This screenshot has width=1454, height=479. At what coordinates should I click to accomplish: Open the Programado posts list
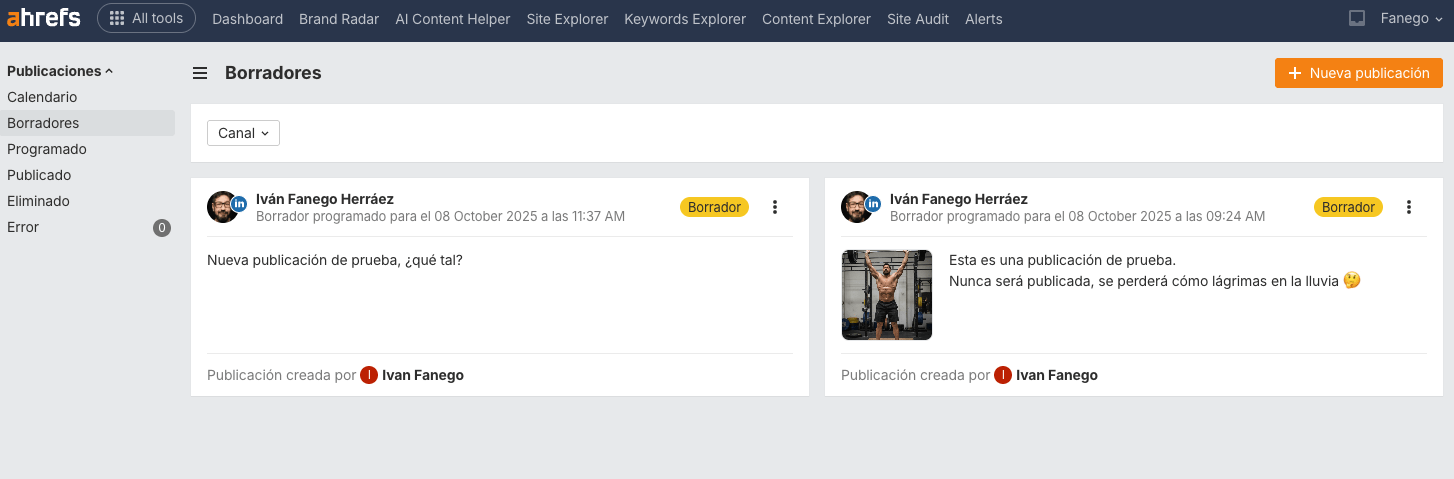click(x=47, y=149)
